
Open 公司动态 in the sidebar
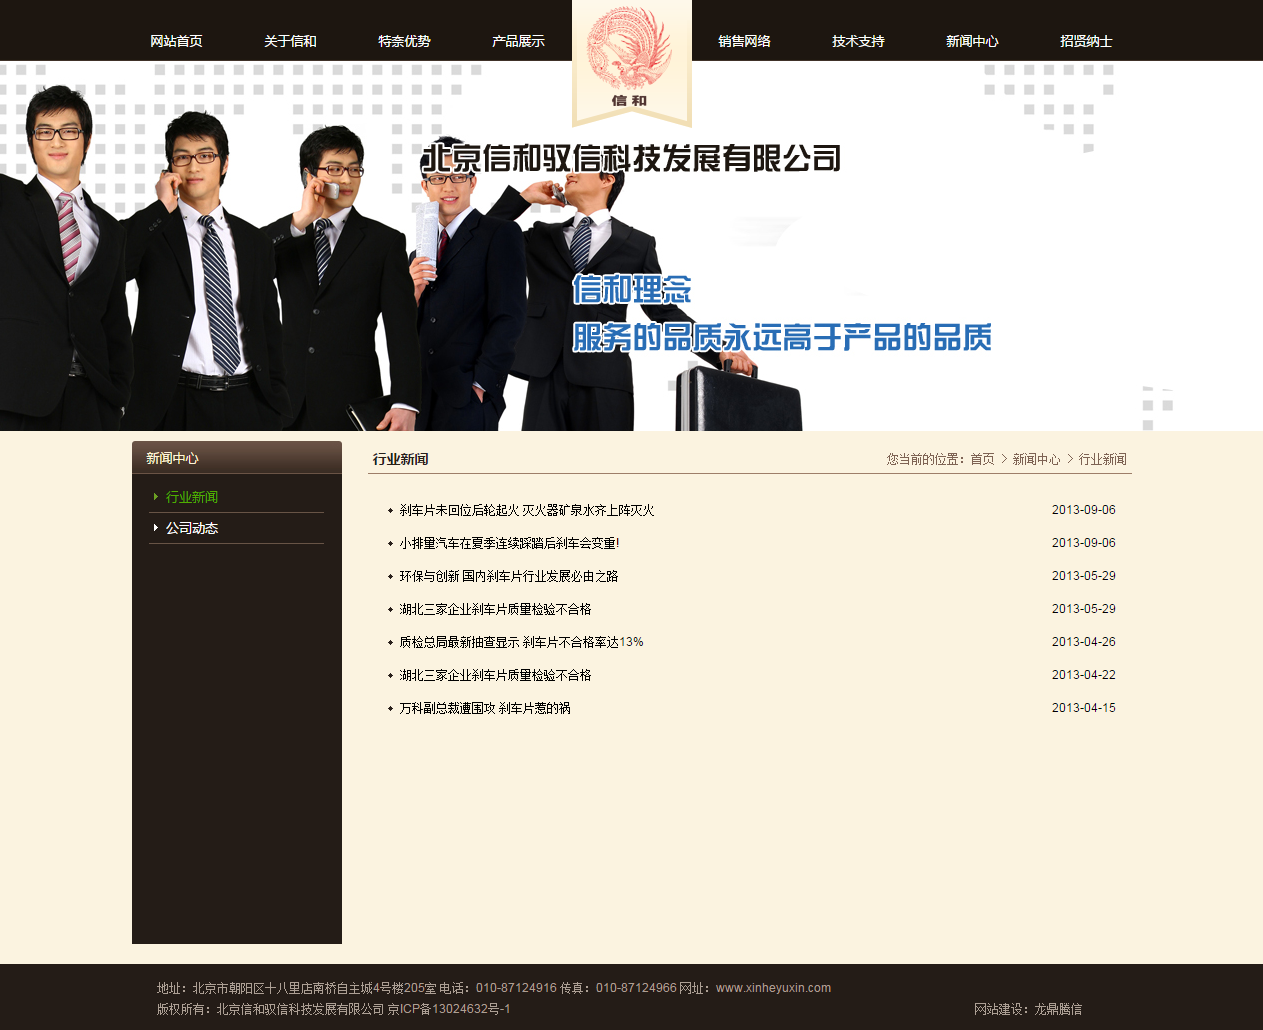(x=192, y=528)
